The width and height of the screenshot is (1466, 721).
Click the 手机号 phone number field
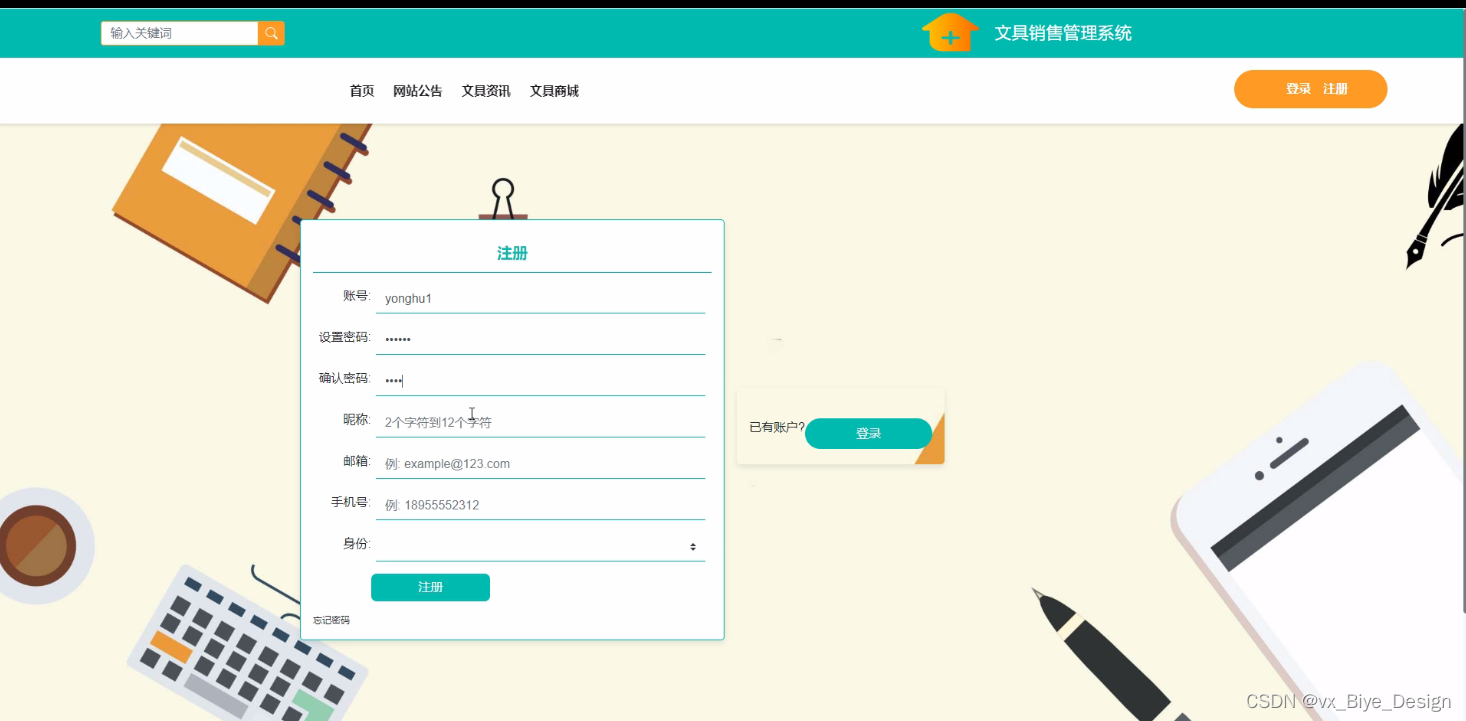click(540, 505)
